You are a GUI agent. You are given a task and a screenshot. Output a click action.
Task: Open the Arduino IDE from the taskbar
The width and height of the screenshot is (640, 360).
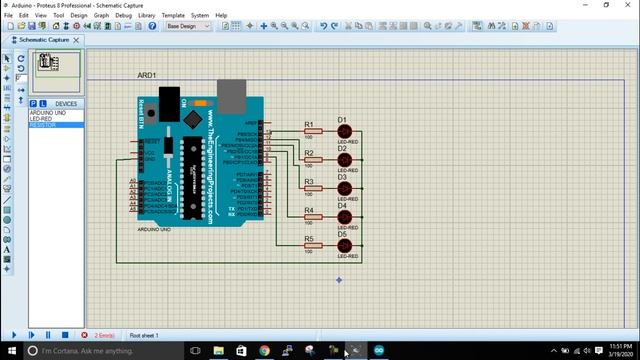[379, 351]
